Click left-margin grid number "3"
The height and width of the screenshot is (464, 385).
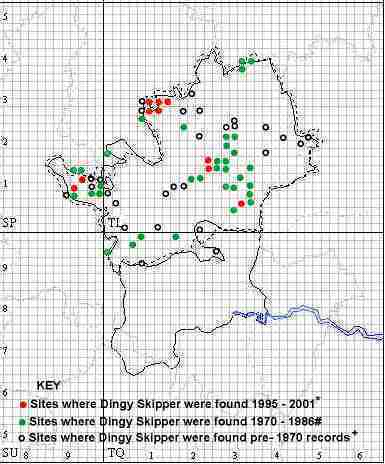coord(5,100)
